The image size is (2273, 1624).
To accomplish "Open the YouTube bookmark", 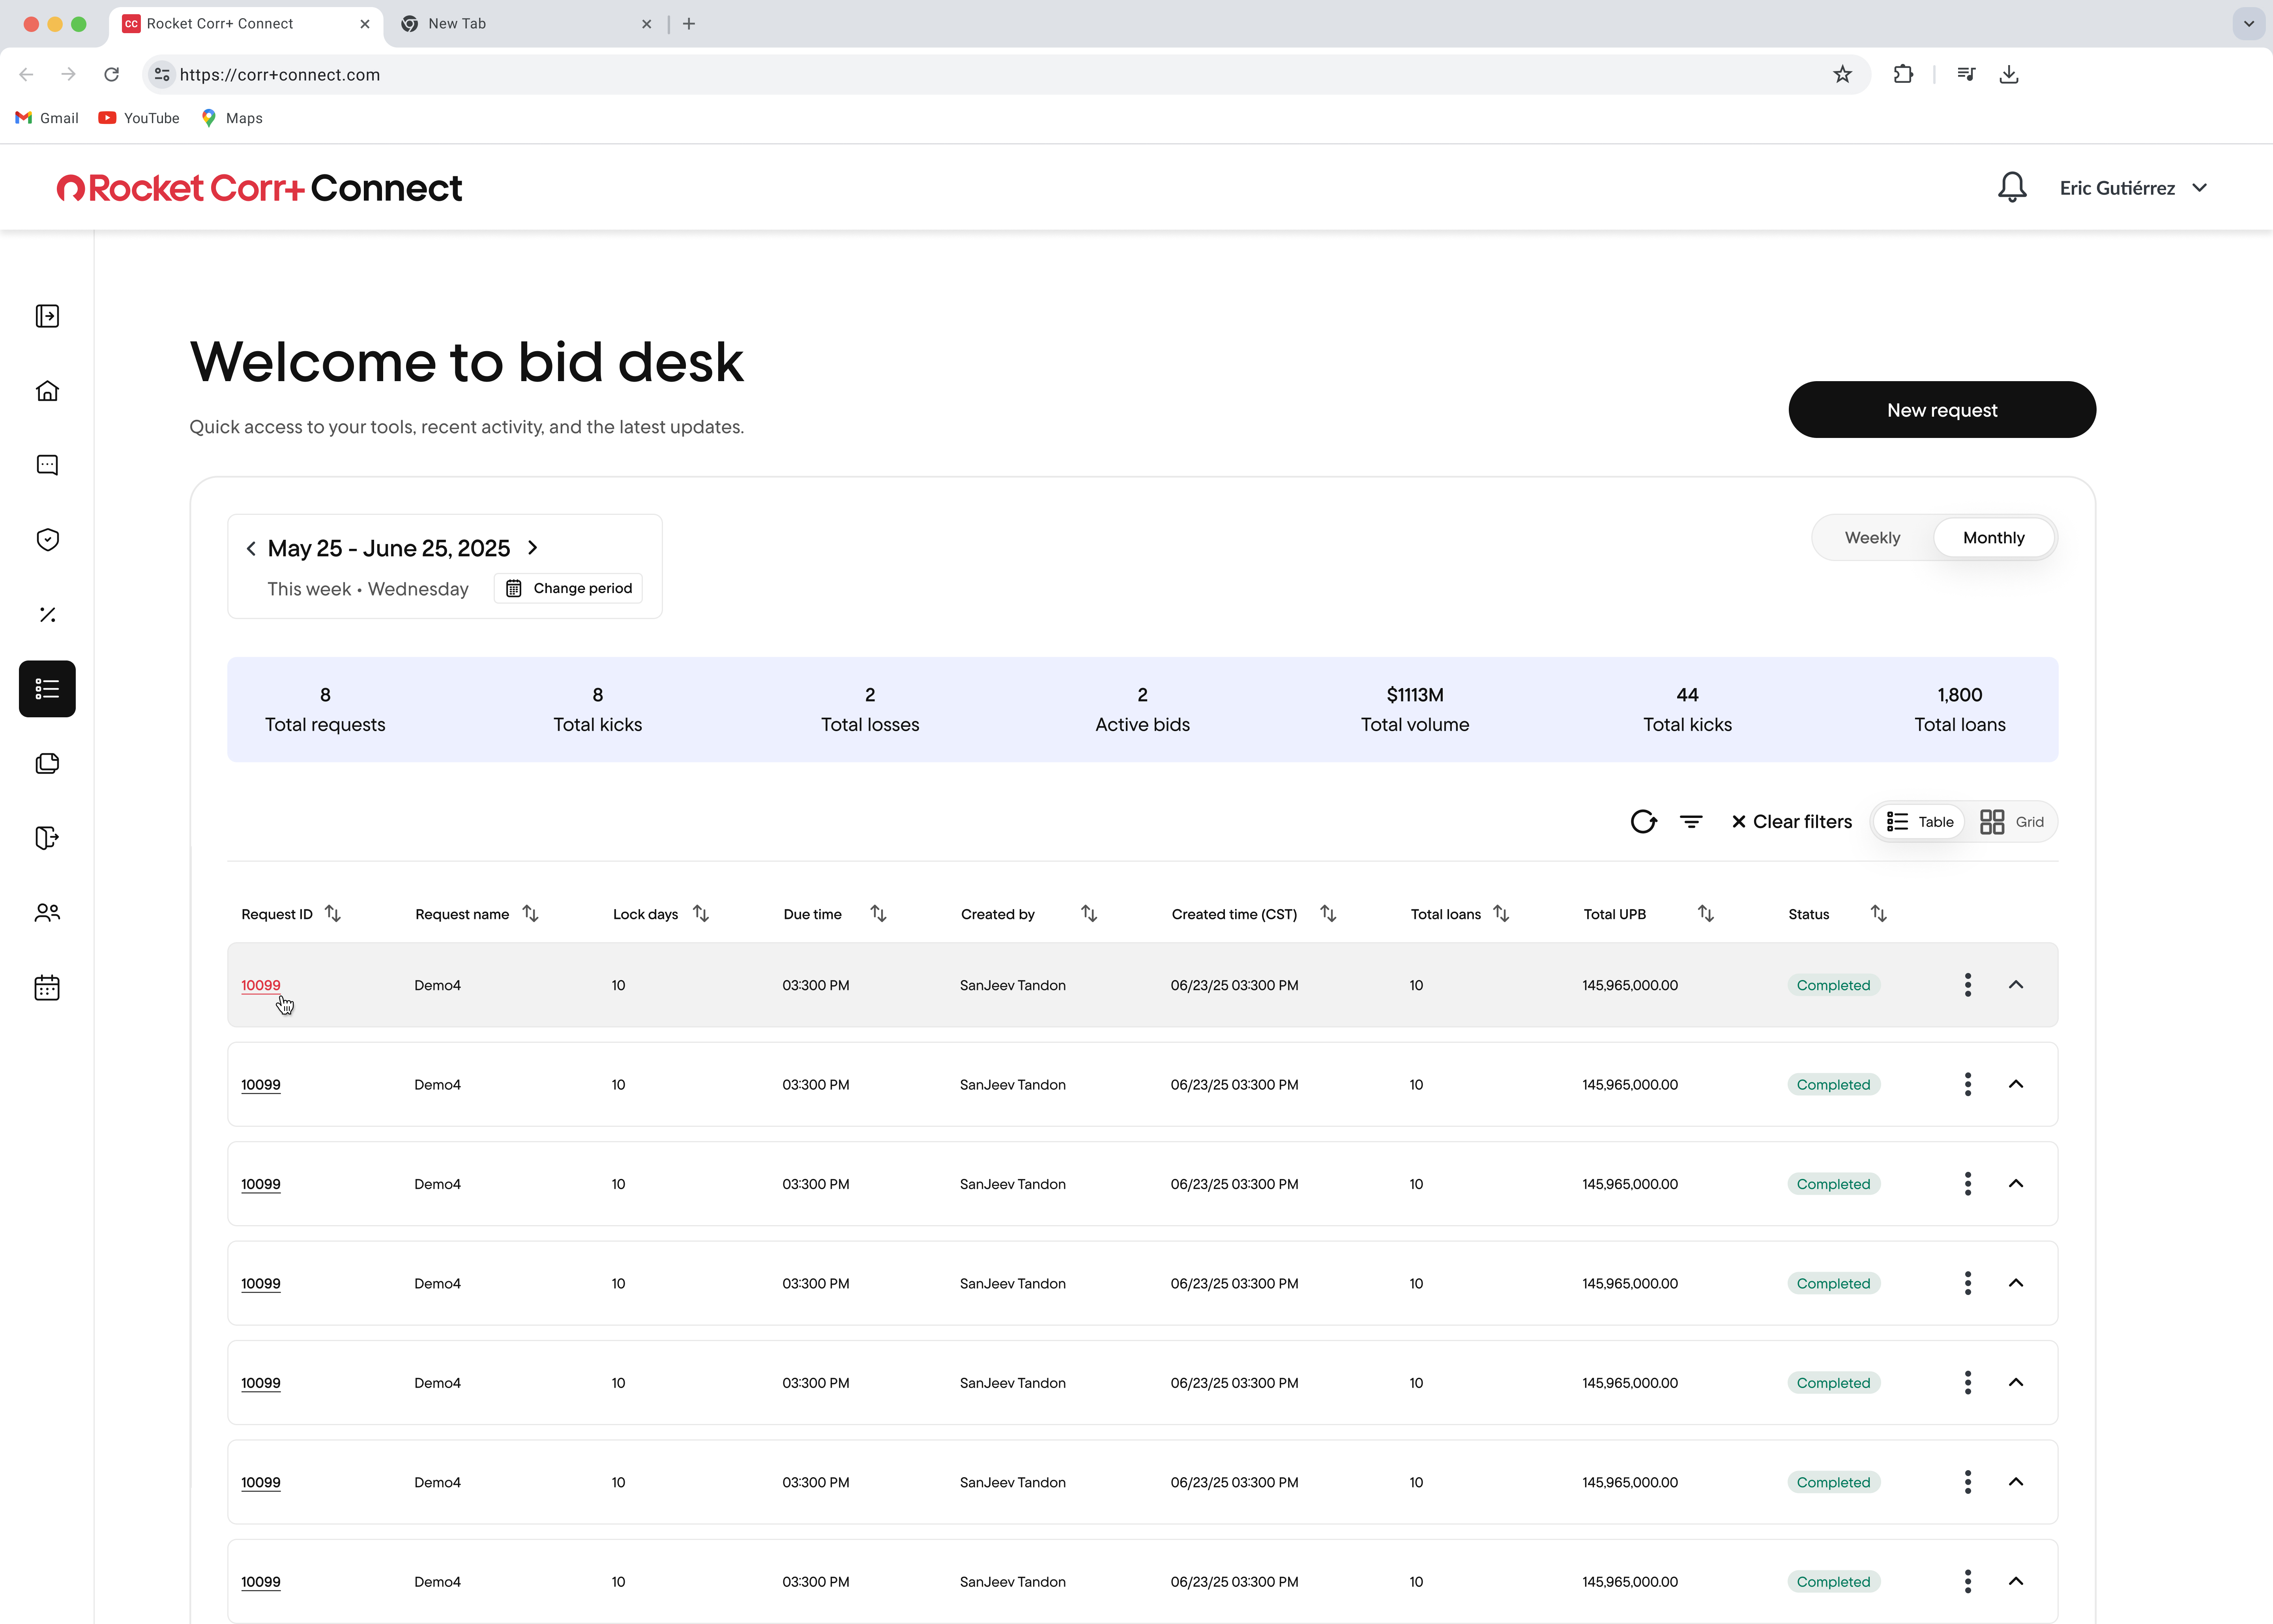I will [x=139, y=118].
